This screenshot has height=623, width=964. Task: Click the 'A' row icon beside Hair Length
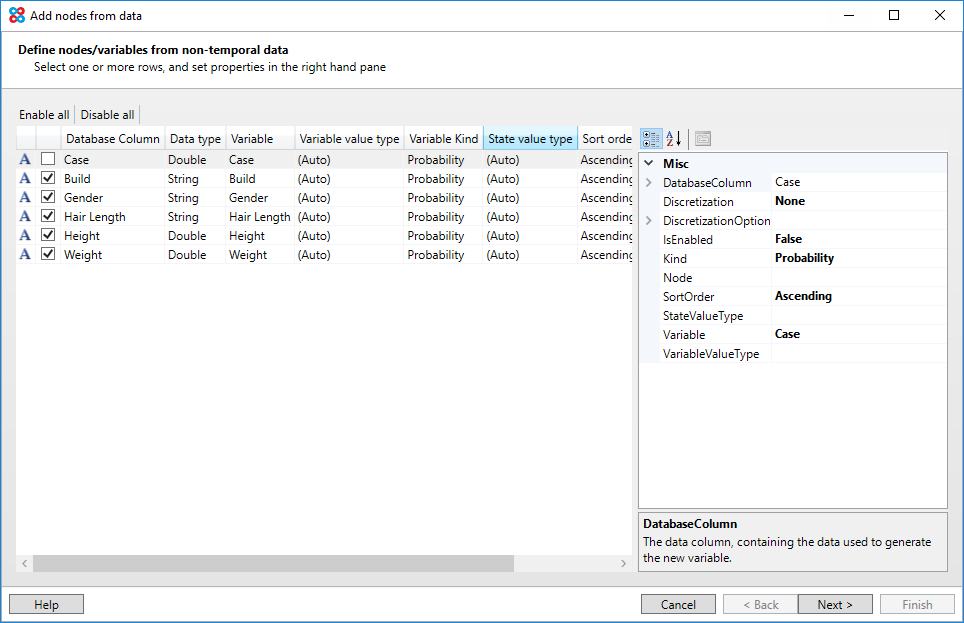(x=25, y=217)
